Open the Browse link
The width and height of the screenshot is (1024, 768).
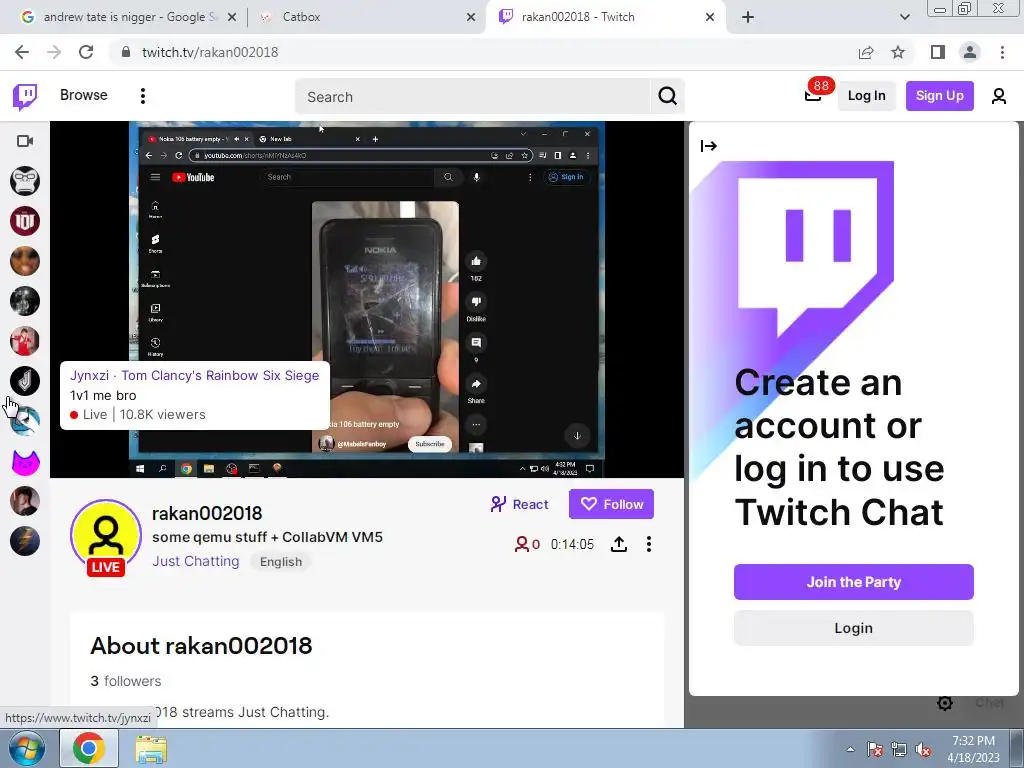[x=84, y=95]
